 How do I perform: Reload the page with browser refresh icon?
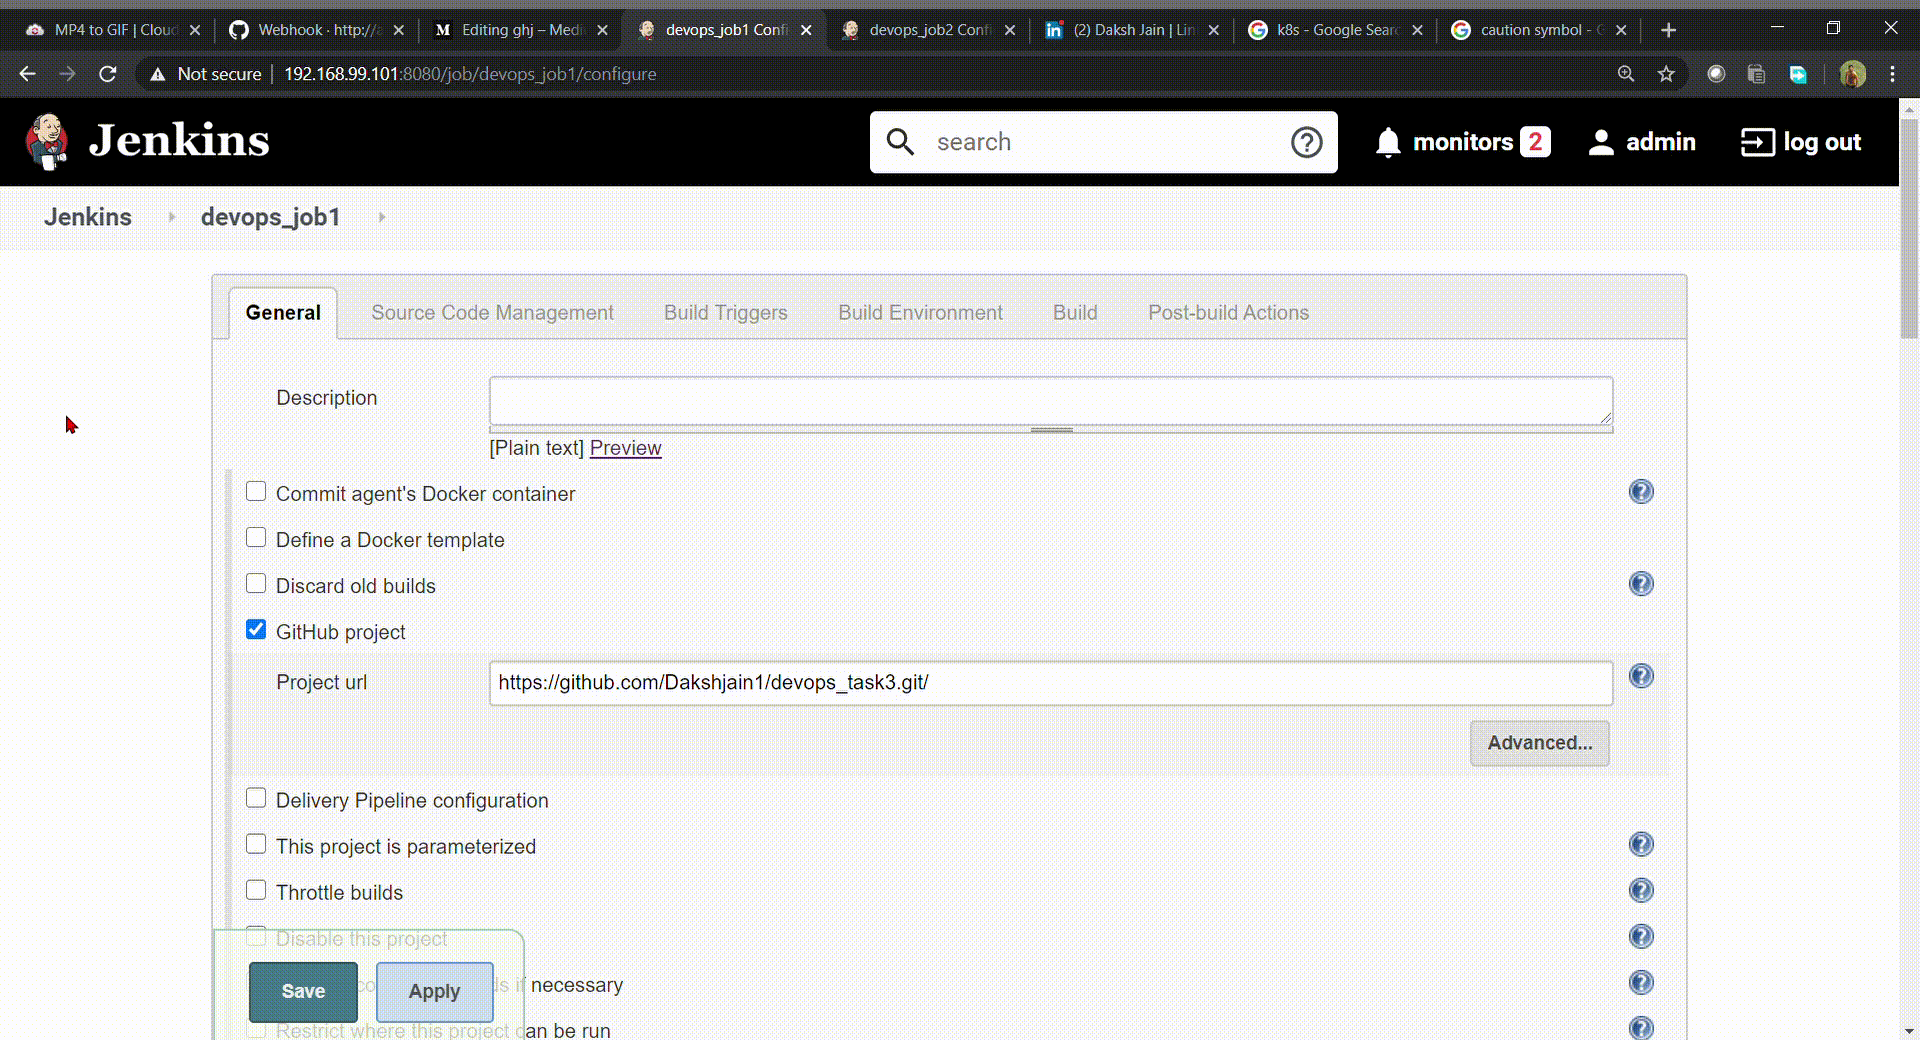coord(108,74)
